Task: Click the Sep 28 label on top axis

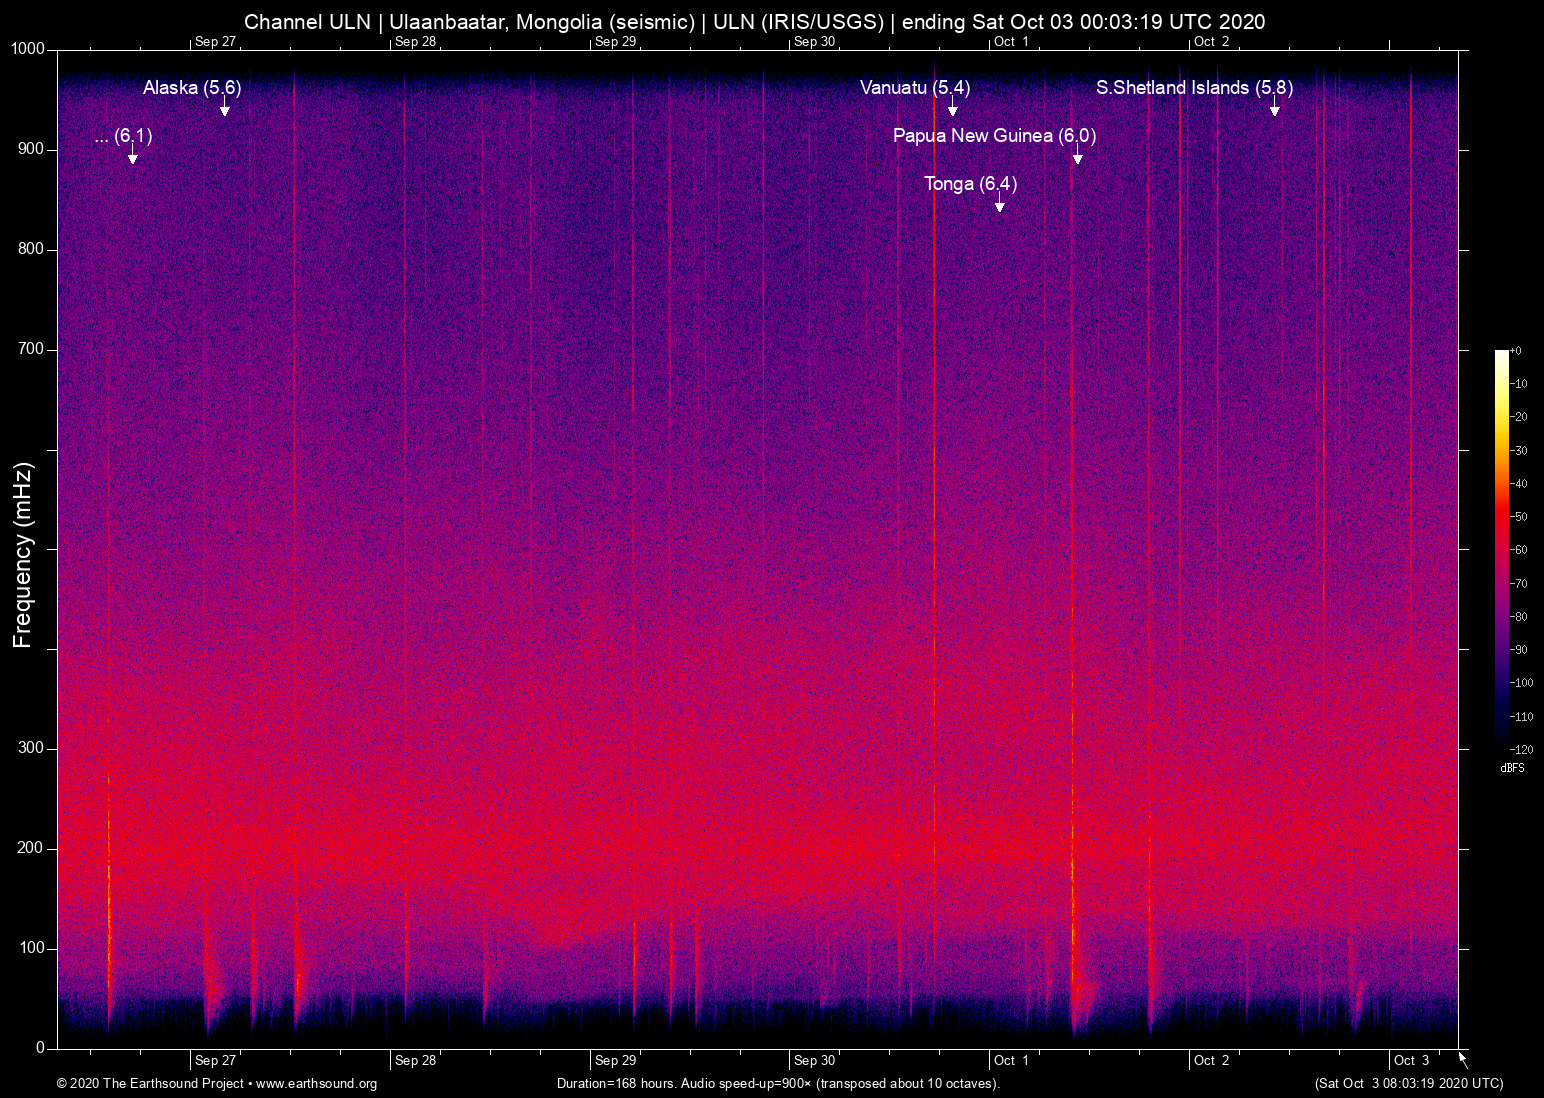Action: click(x=415, y=41)
